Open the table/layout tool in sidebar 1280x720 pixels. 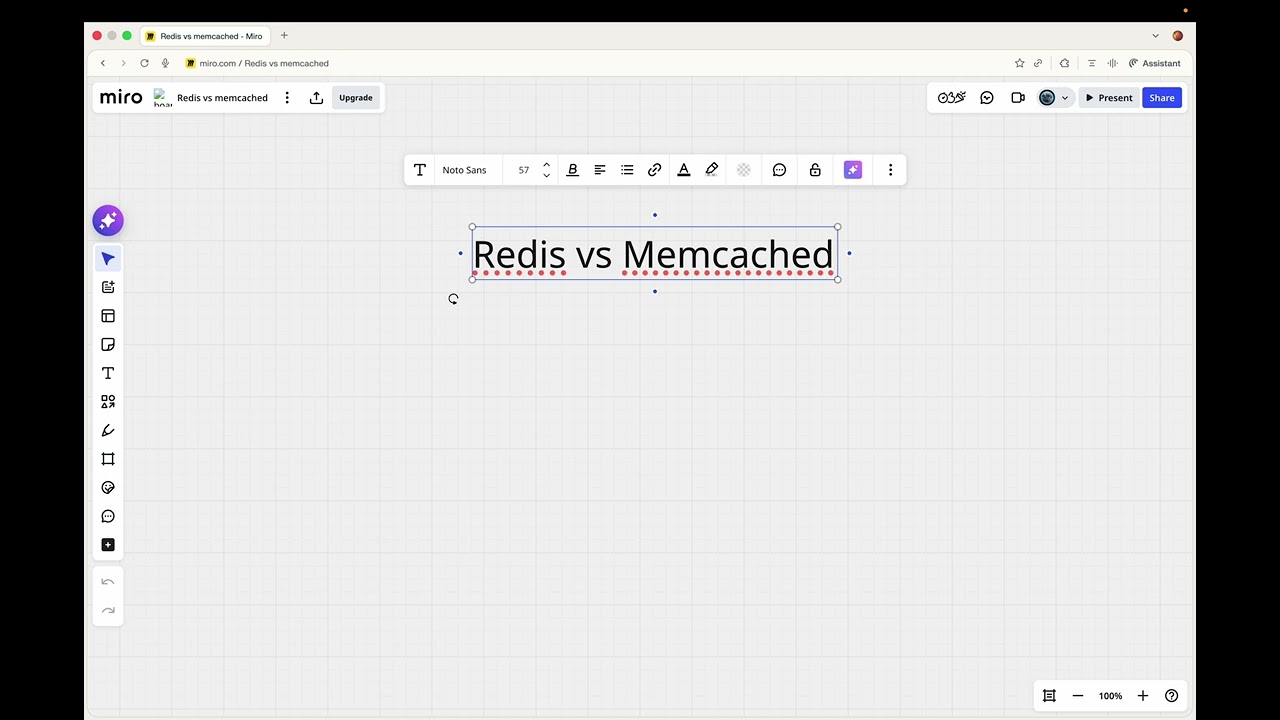click(x=108, y=316)
